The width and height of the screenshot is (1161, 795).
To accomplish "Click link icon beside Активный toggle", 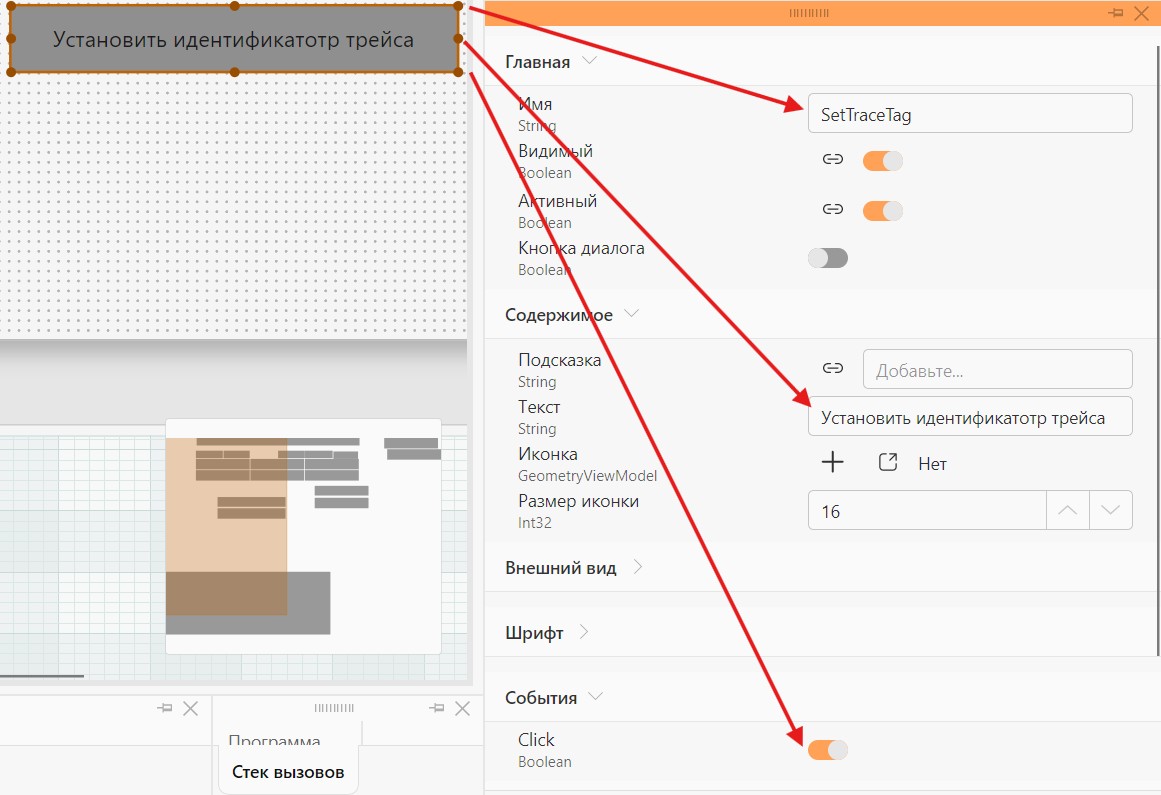I will [x=832, y=209].
